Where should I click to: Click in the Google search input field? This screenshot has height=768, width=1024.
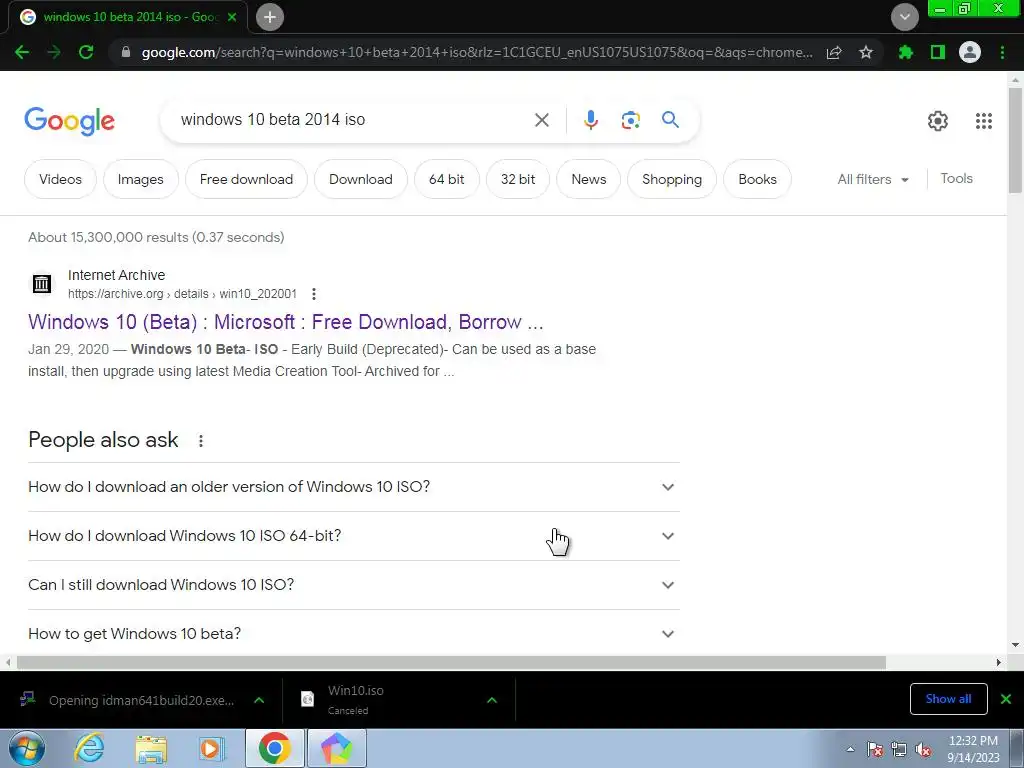click(x=353, y=120)
